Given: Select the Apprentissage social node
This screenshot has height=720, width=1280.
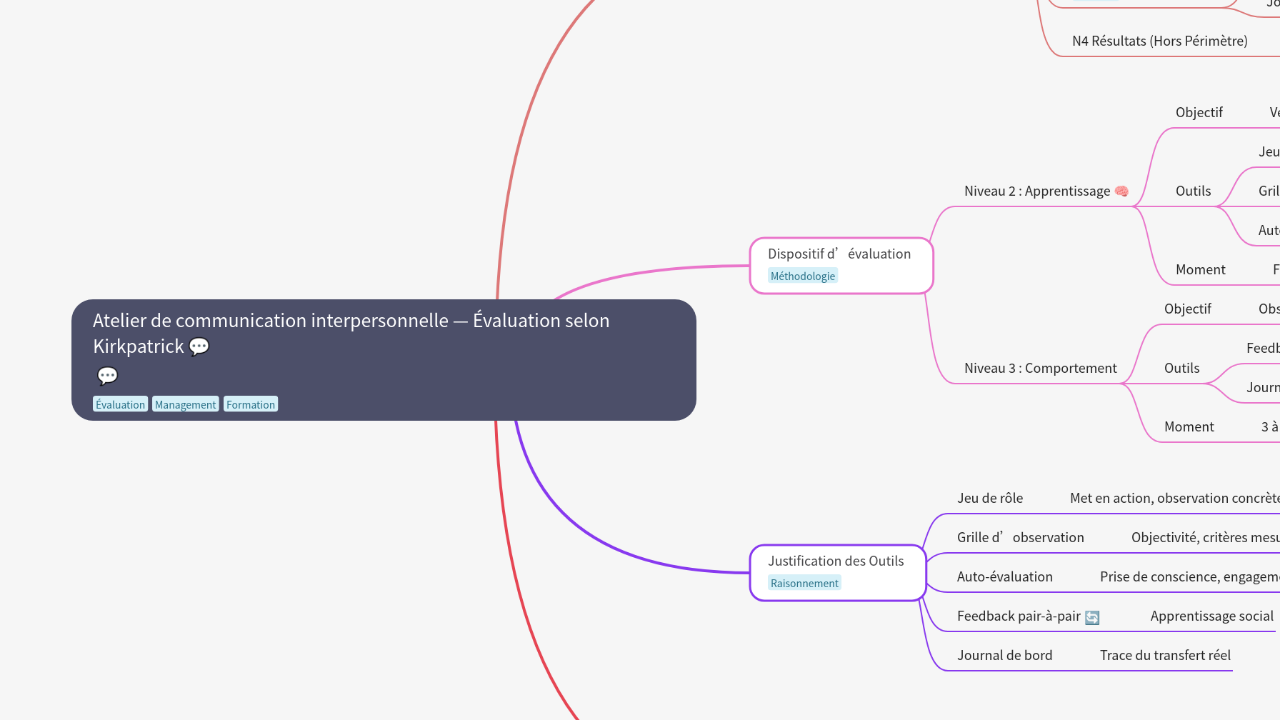Looking at the screenshot, I should 1211,616.
